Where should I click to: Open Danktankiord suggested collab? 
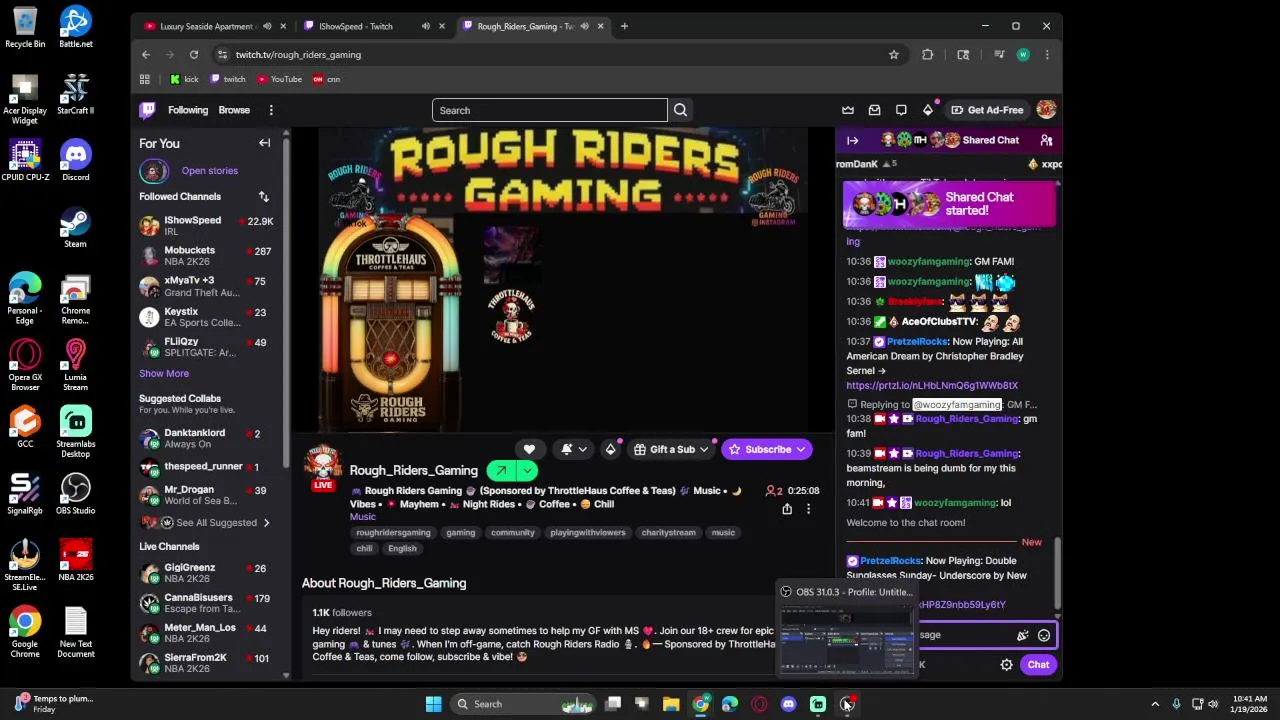point(206,438)
